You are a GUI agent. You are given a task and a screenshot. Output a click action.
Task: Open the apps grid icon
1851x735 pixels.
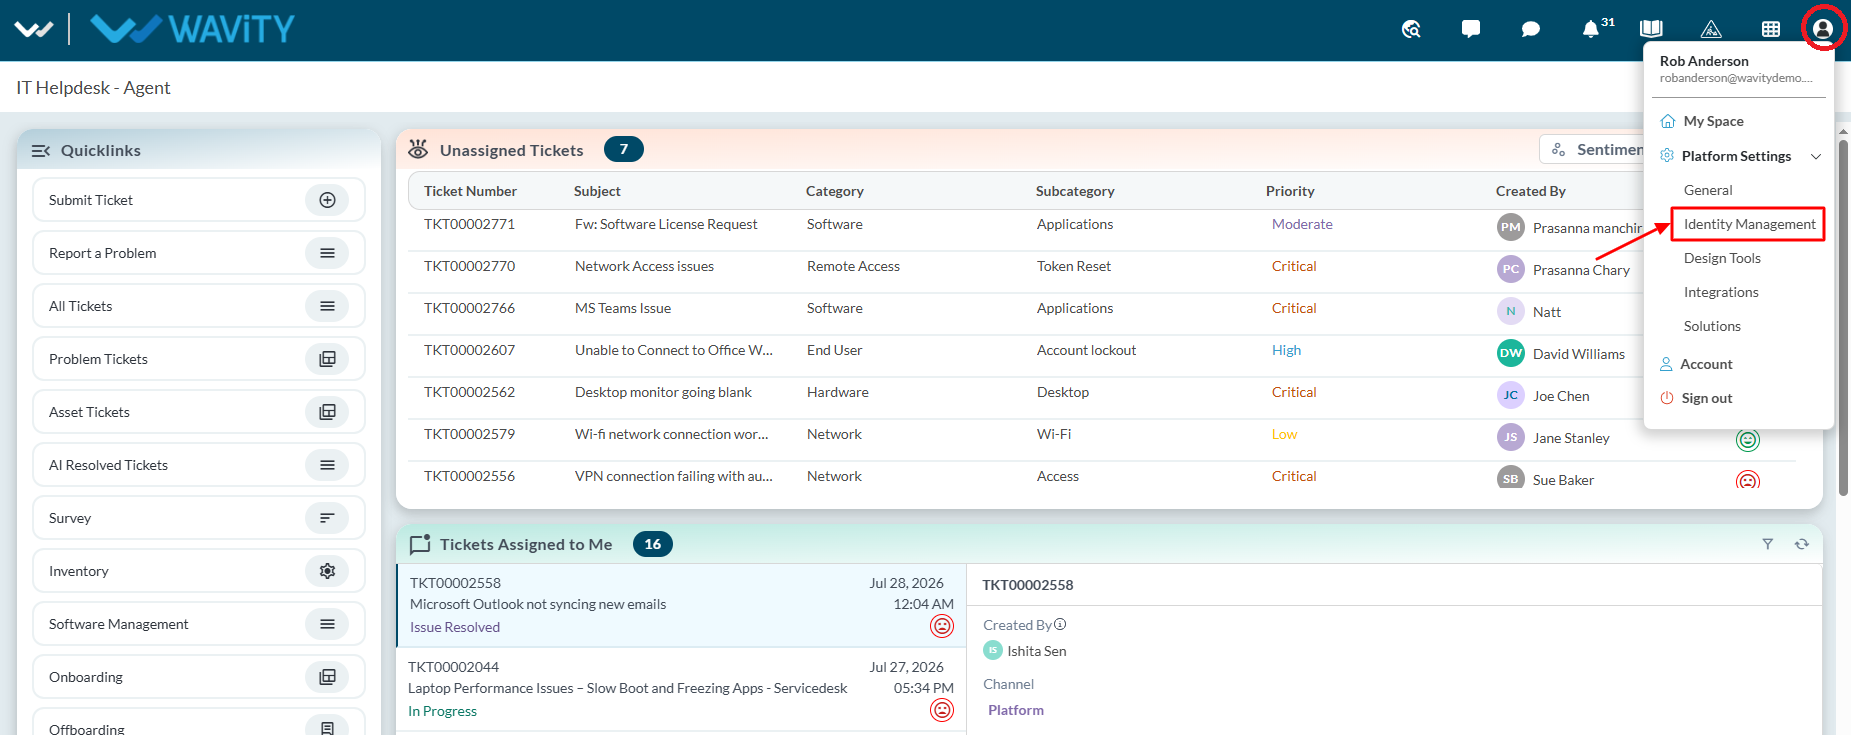pyautogui.click(x=1771, y=29)
